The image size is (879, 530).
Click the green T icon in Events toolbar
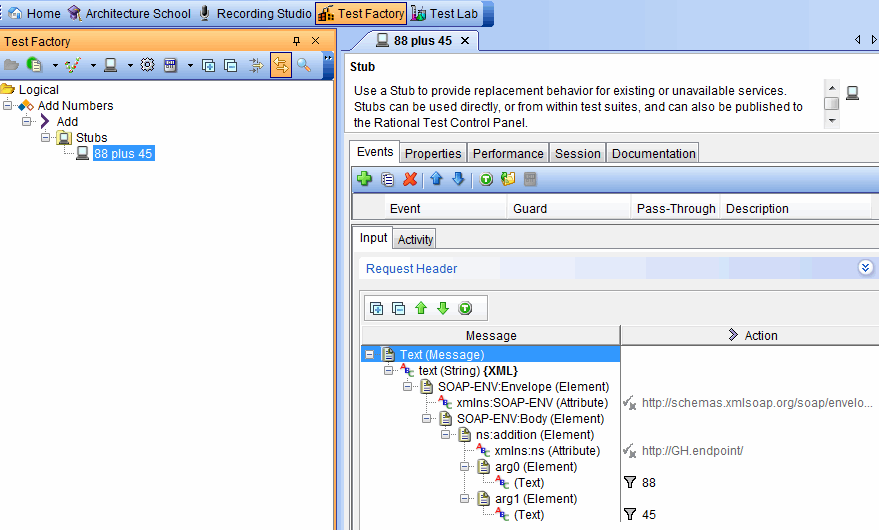click(486, 179)
